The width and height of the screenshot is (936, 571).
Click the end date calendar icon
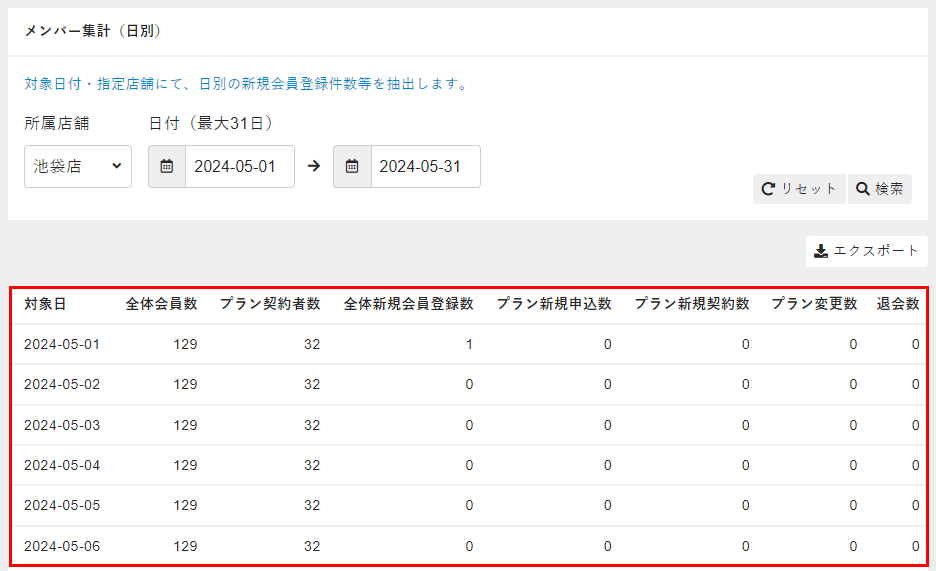pos(352,166)
